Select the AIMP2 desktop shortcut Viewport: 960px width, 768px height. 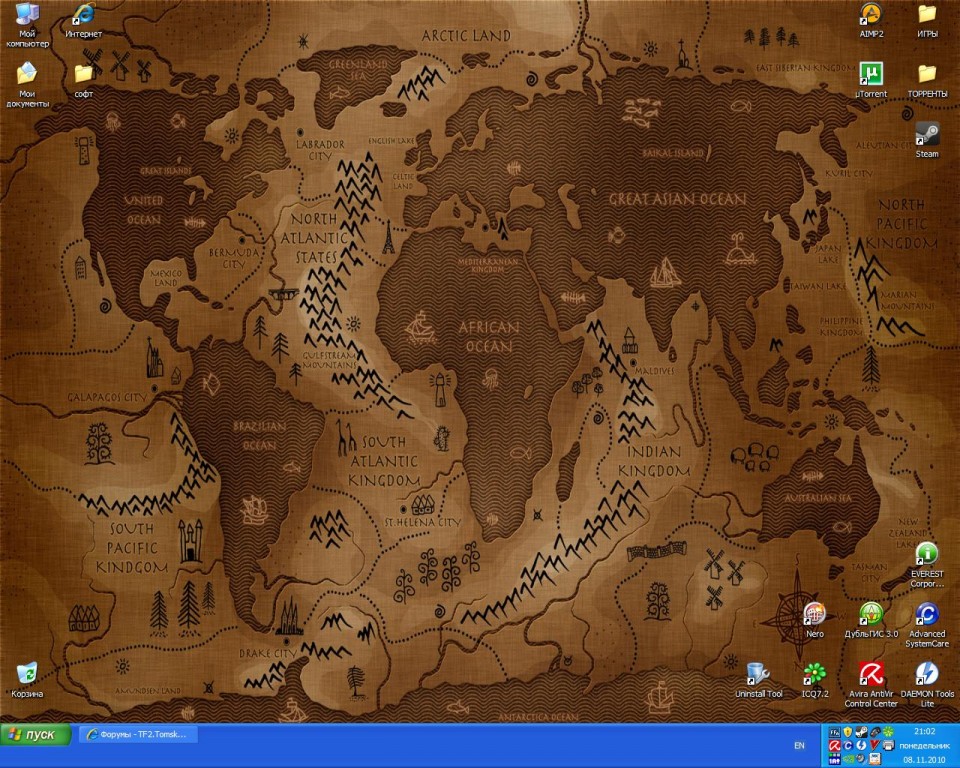coord(871,21)
